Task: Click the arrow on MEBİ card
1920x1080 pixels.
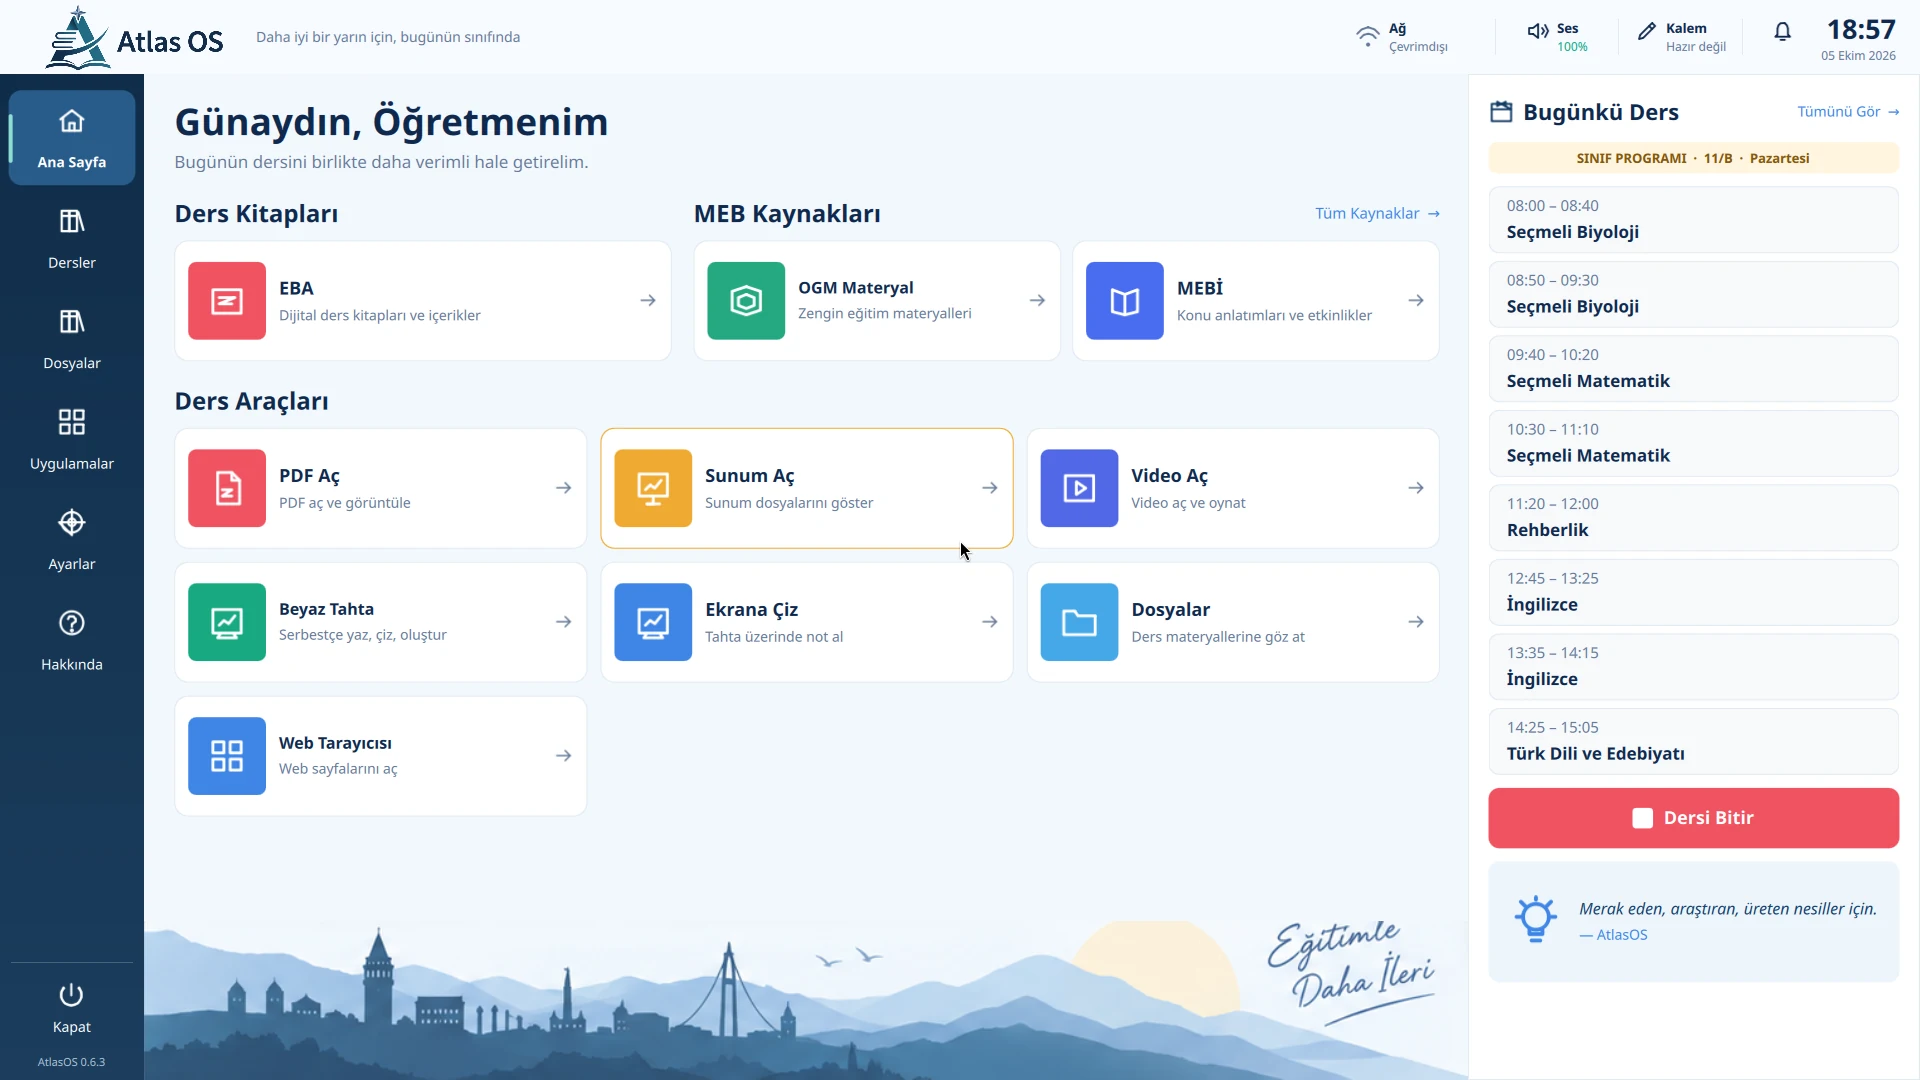Action: click(1416, 301)
